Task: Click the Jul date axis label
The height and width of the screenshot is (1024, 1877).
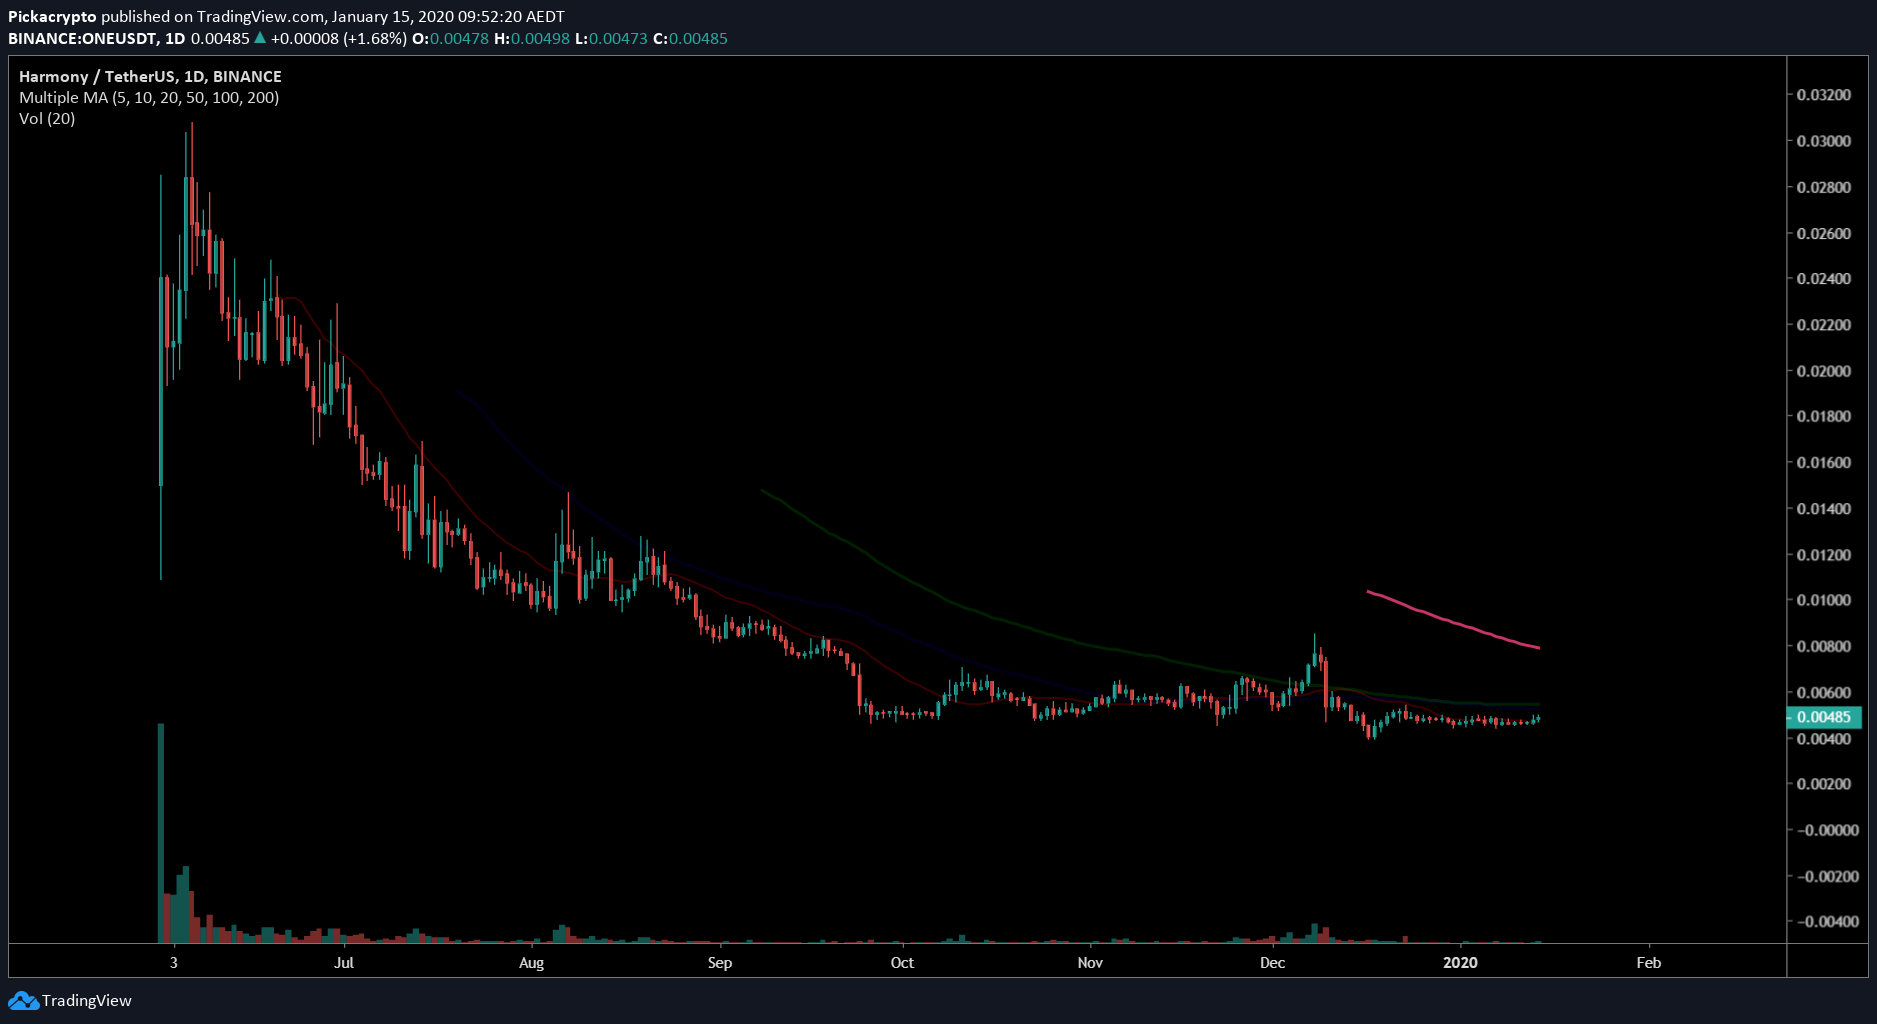Action: point(344,963)
